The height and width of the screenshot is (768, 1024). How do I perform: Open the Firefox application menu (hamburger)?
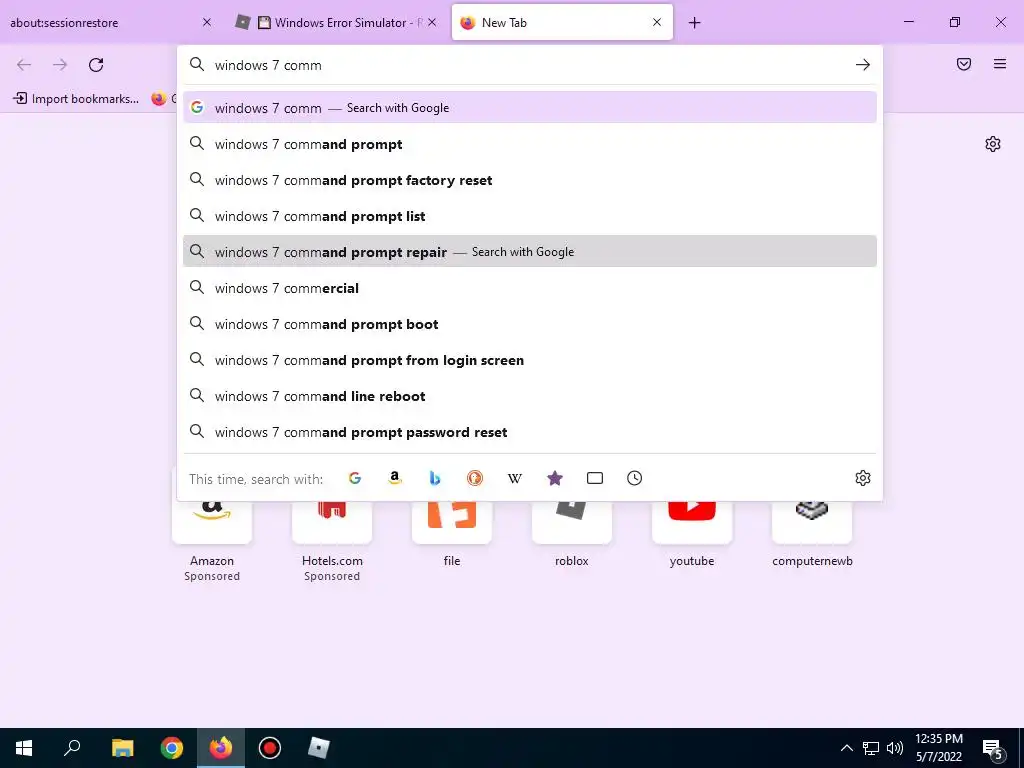pos(1000,64)
